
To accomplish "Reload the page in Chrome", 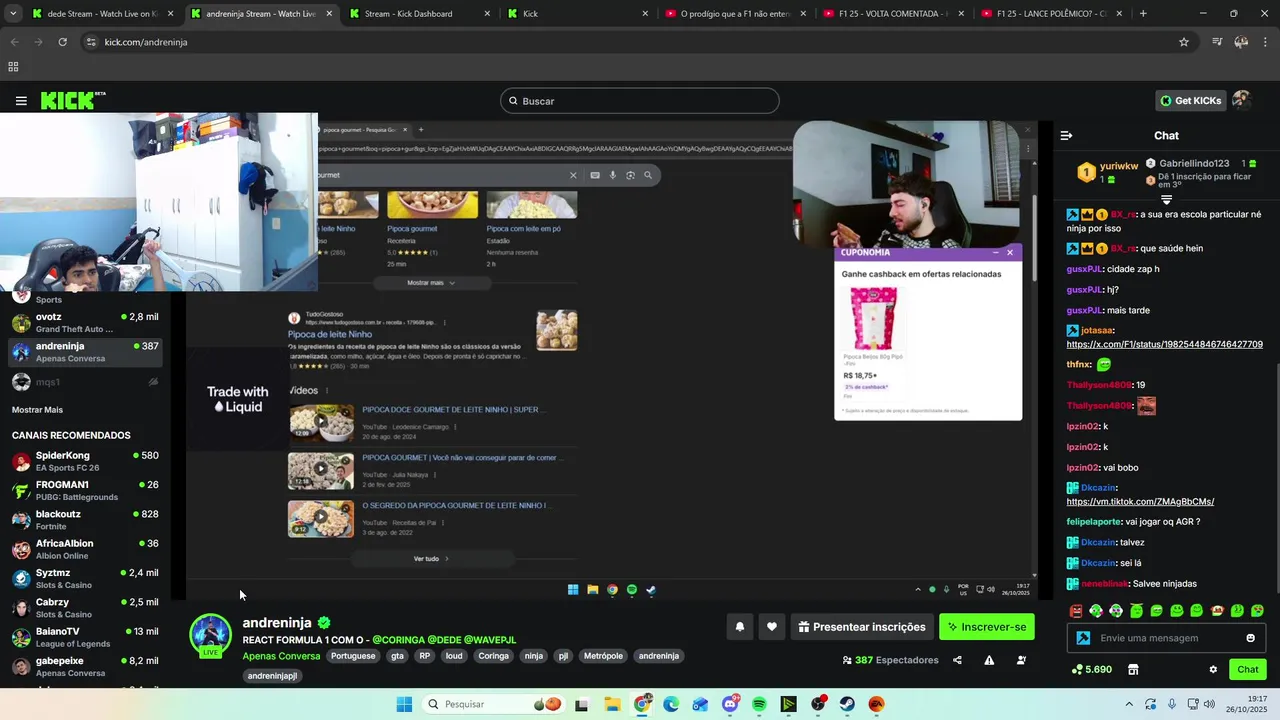I will [x=62, y=42].
